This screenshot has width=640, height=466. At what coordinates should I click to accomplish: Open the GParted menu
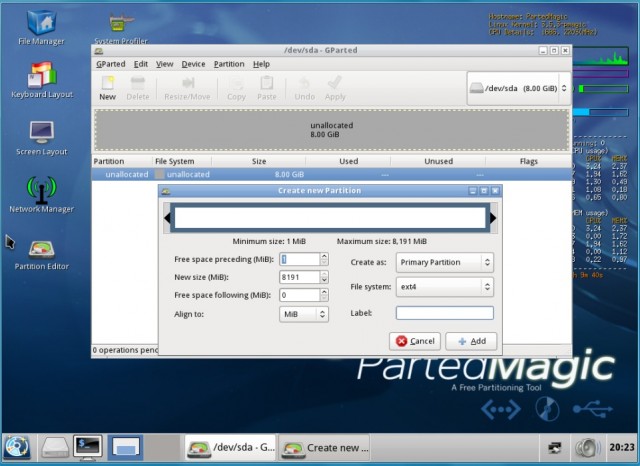(111, 64)
